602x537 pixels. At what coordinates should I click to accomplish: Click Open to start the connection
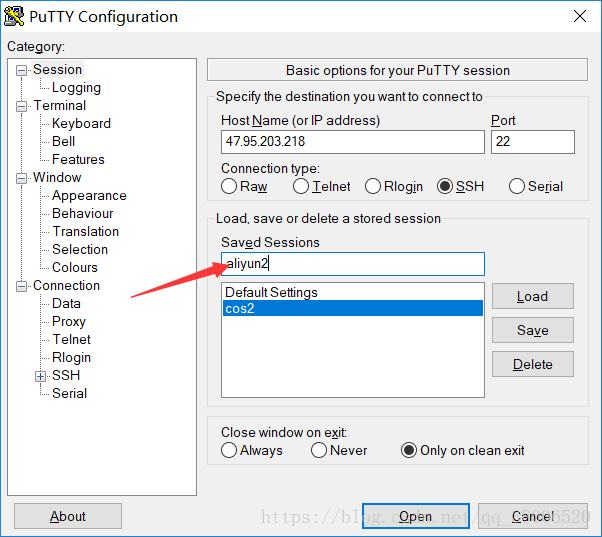click(416, 516)
